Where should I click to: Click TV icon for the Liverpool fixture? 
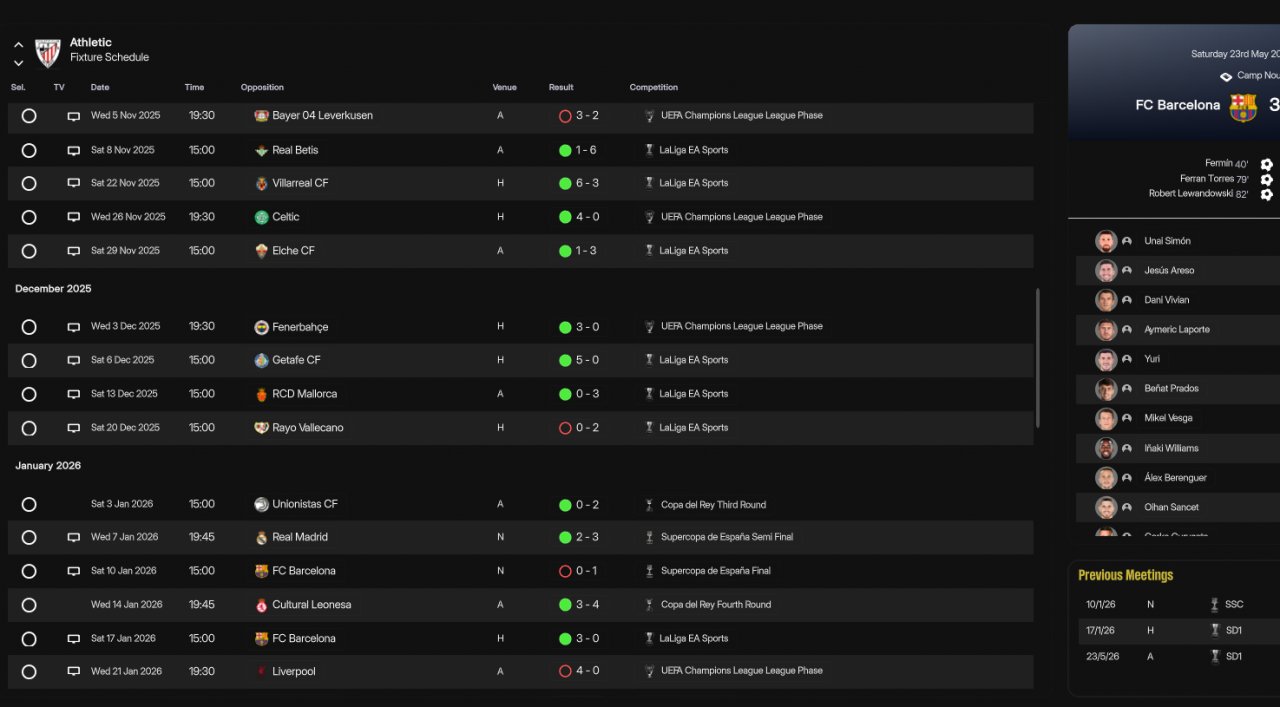(73, 672)
